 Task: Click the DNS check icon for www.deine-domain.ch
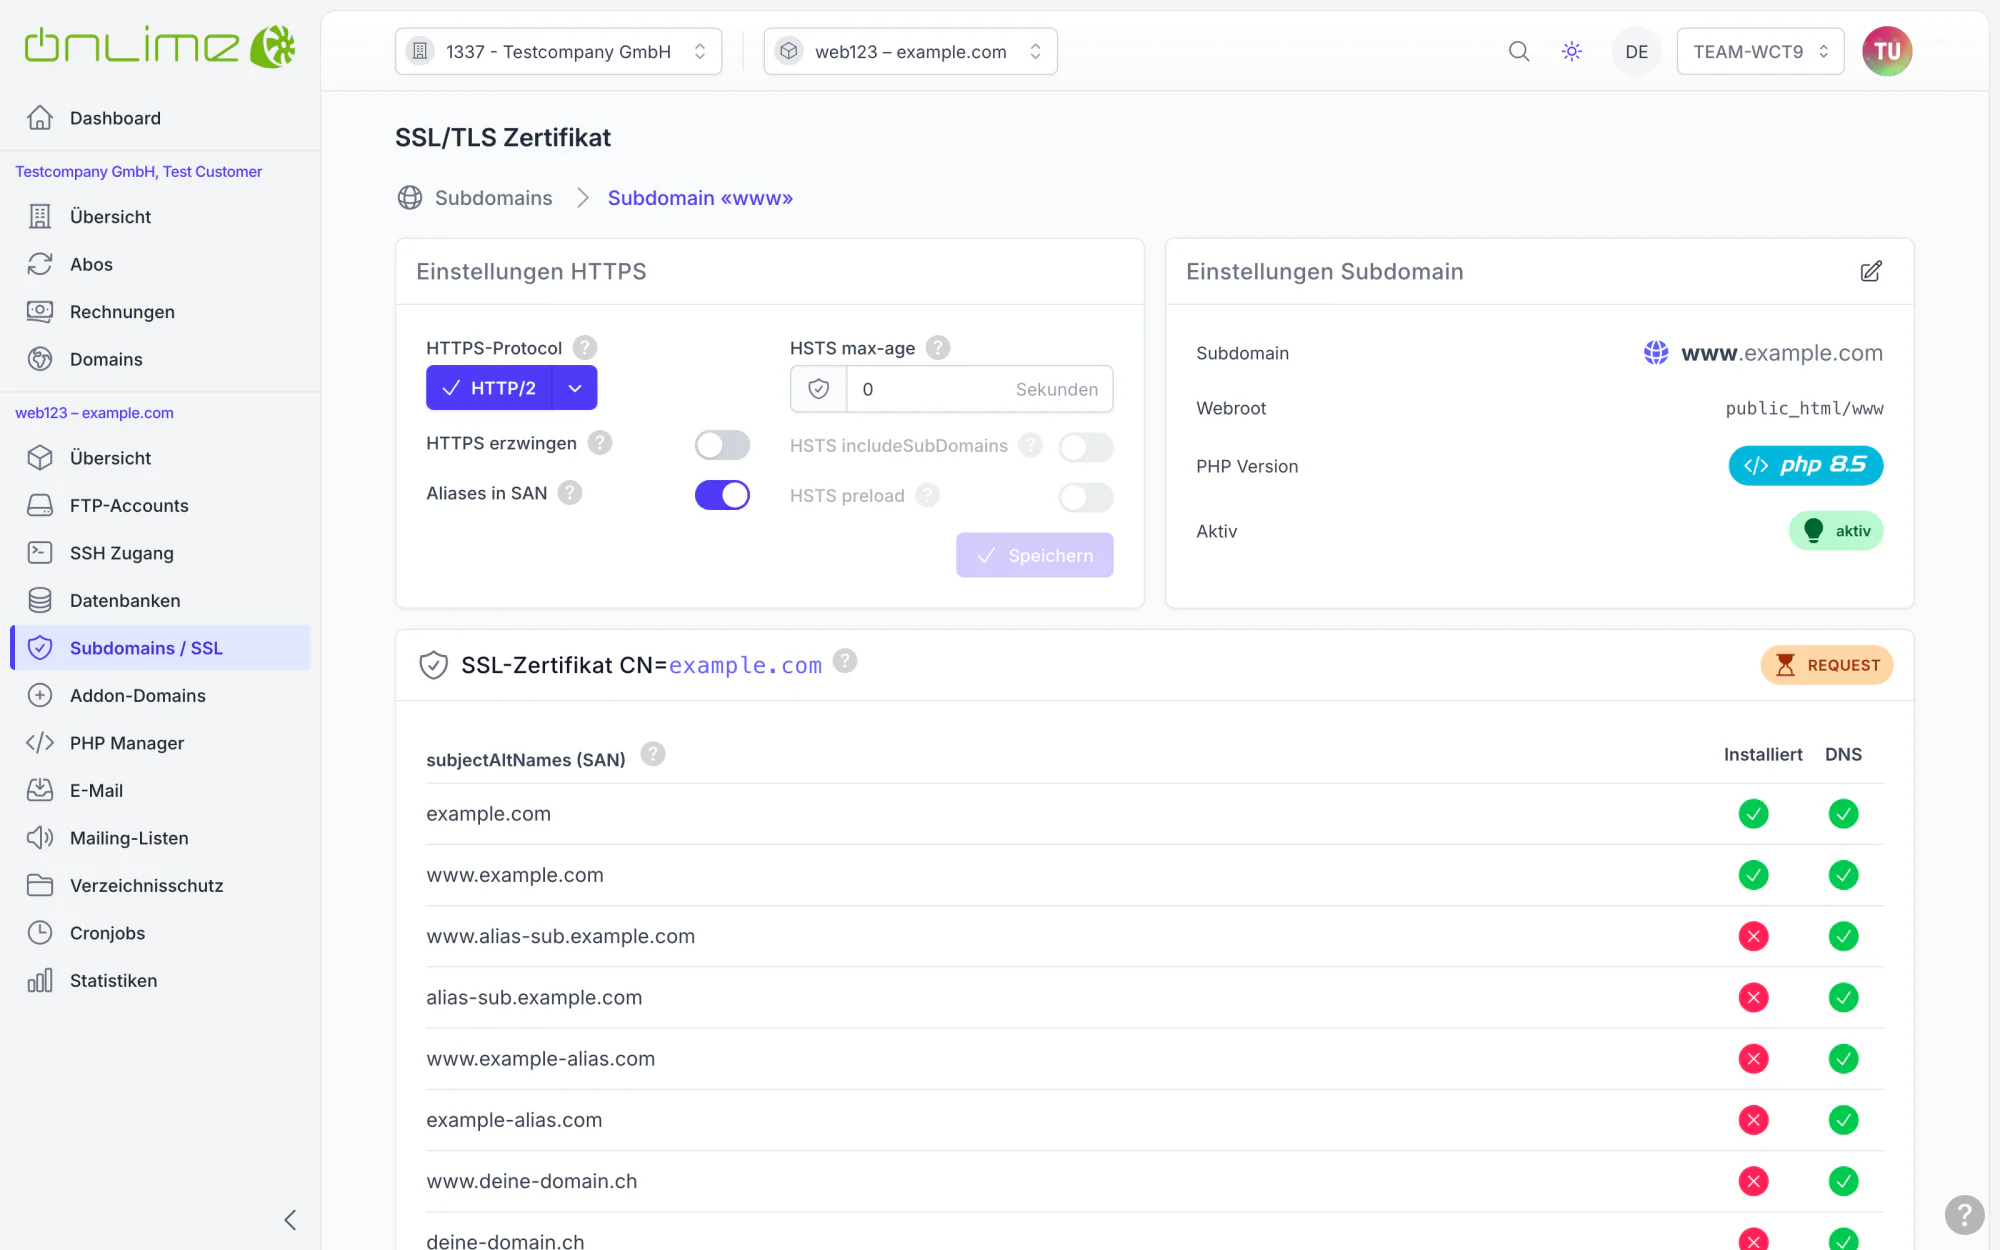[1843, 1181]
